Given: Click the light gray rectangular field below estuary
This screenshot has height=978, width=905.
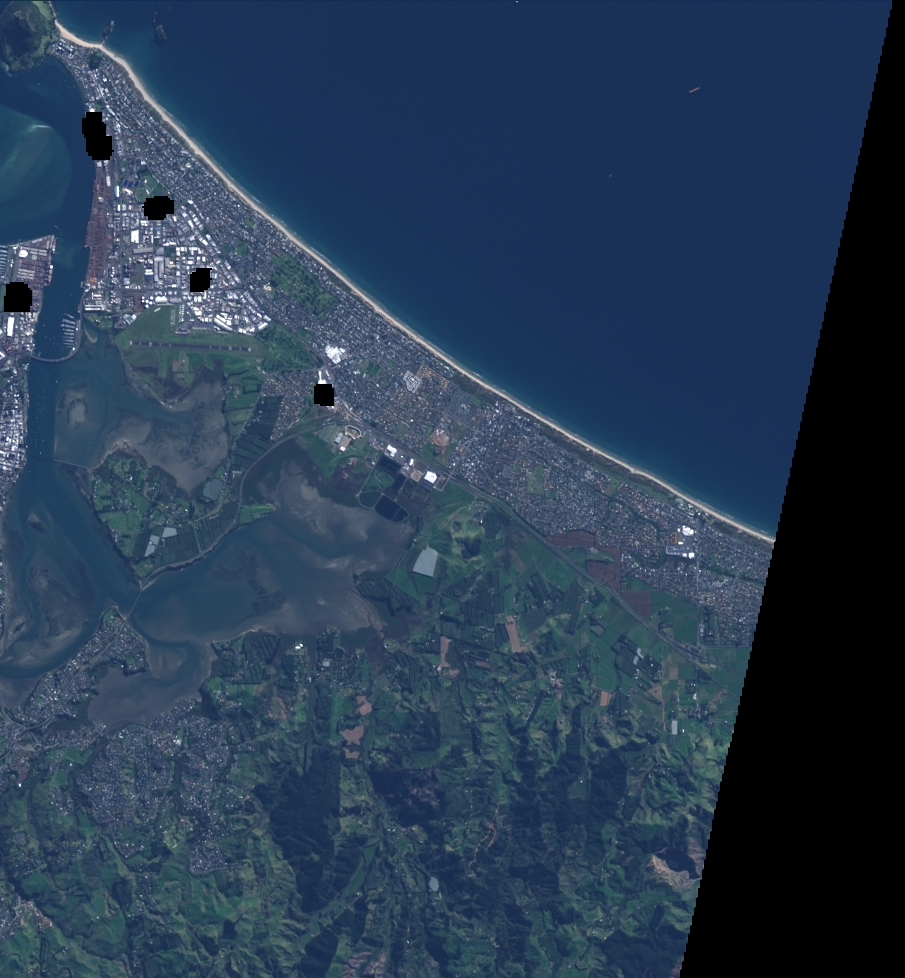Looking at the screenshot, I should [425, 562].
